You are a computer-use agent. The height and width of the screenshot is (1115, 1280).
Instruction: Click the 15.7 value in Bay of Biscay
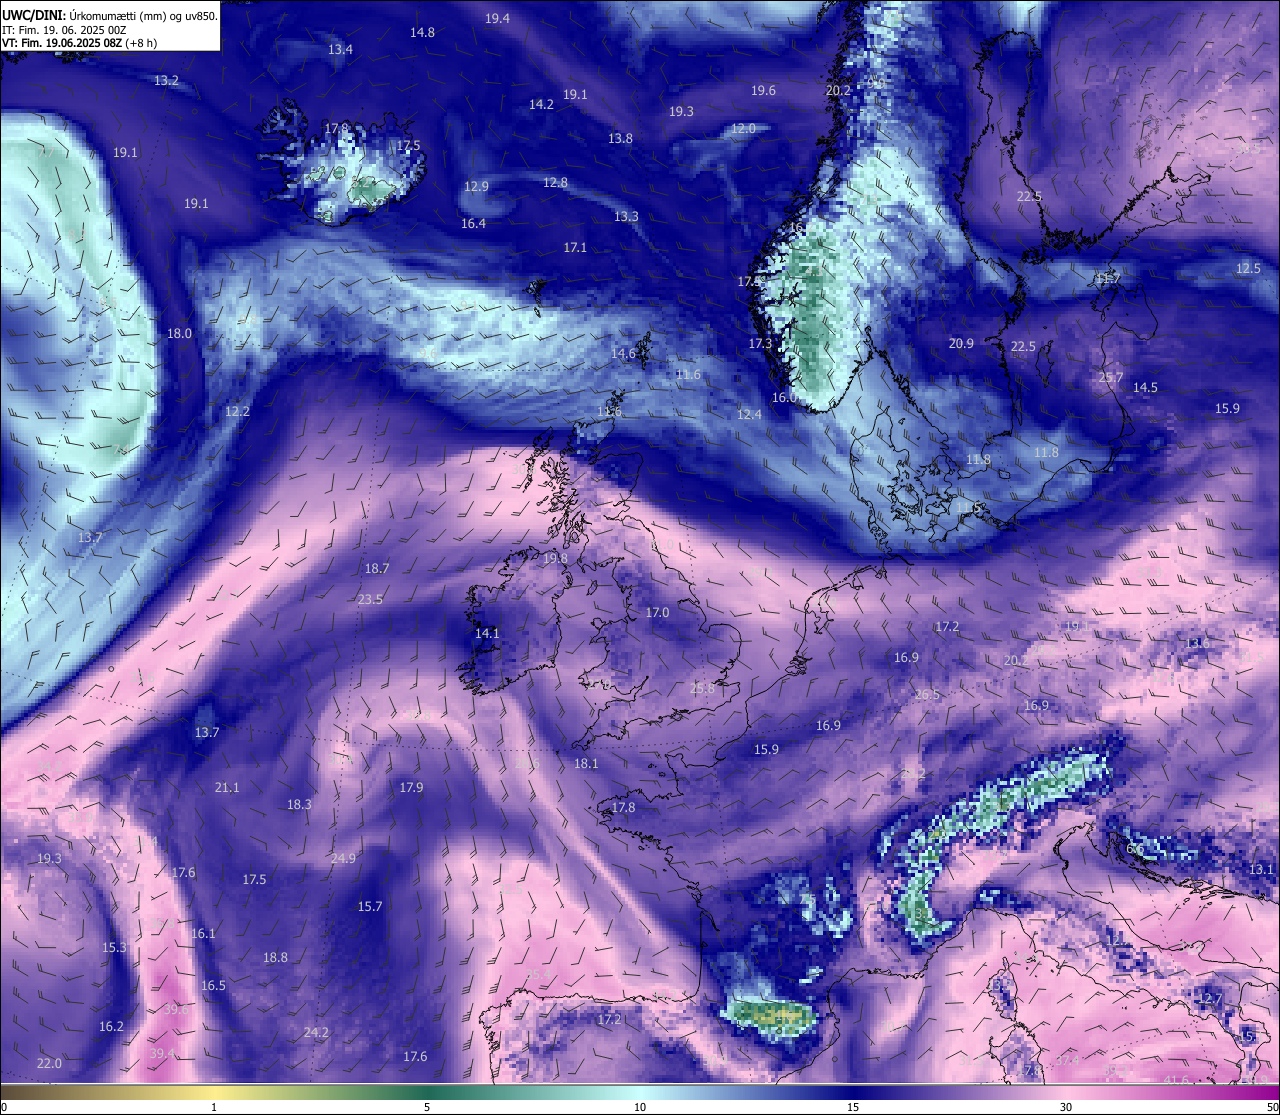[370, 907]
